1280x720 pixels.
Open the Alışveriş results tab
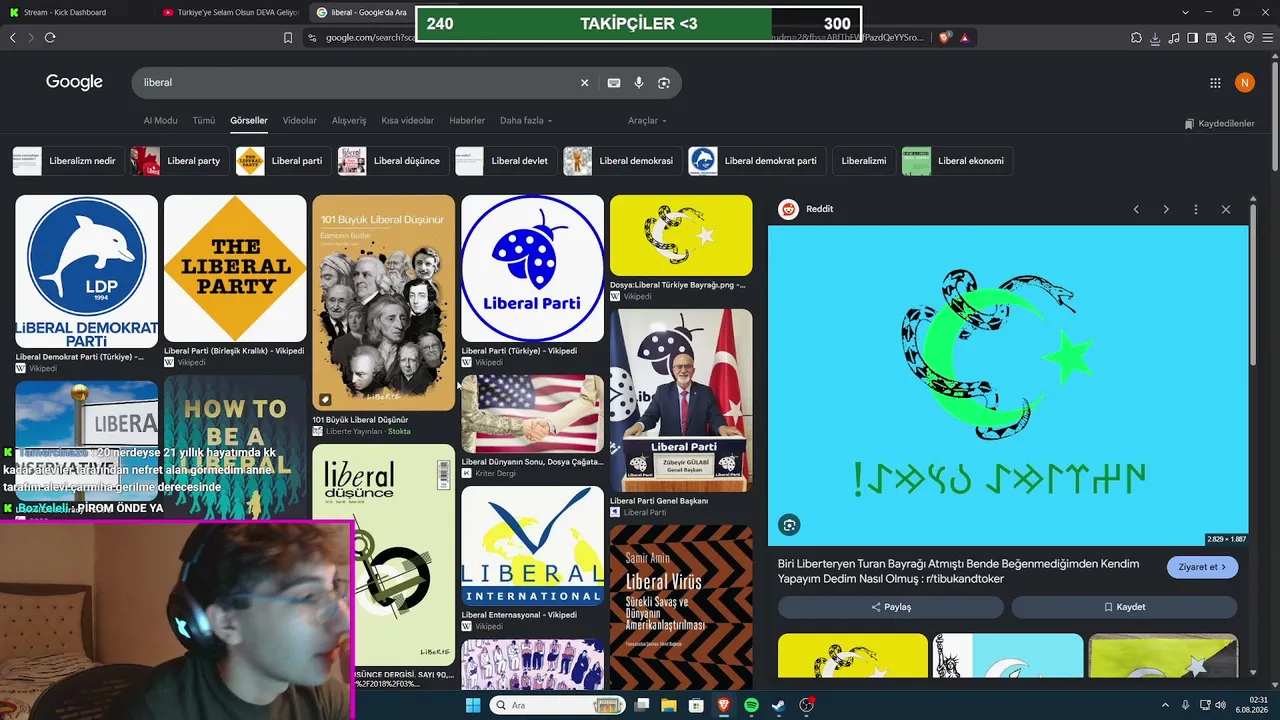tap(349, 121)
